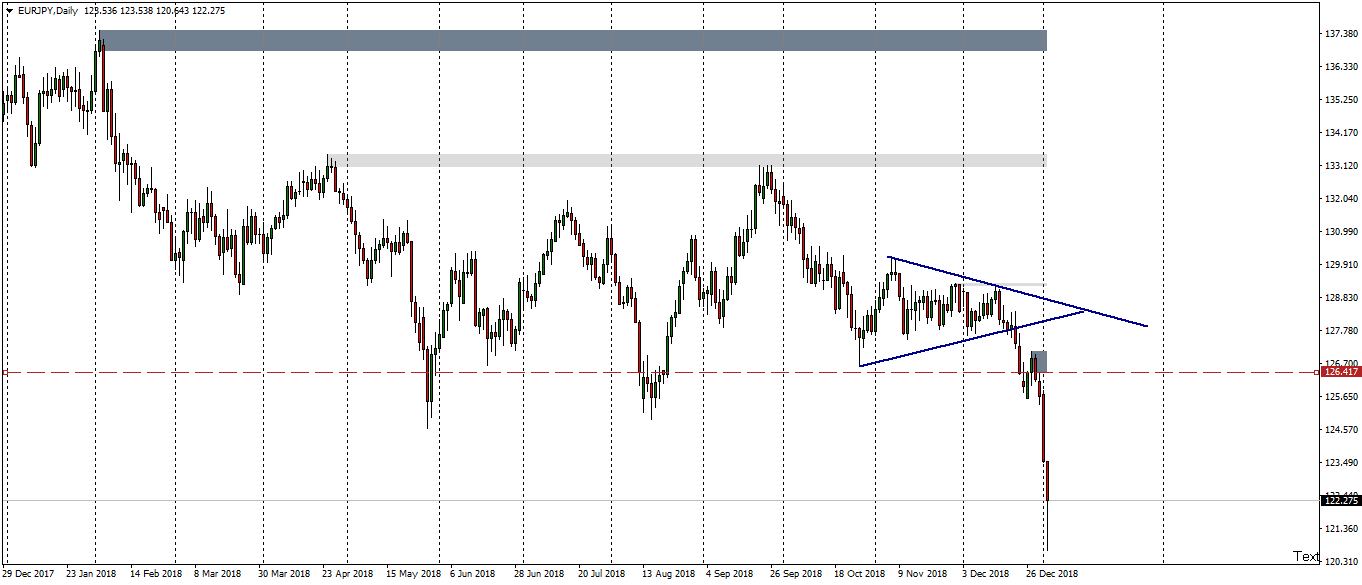Click the 134.170 price axis label
Viewport: 1362px width, 585px height.
coord(1340,133)
